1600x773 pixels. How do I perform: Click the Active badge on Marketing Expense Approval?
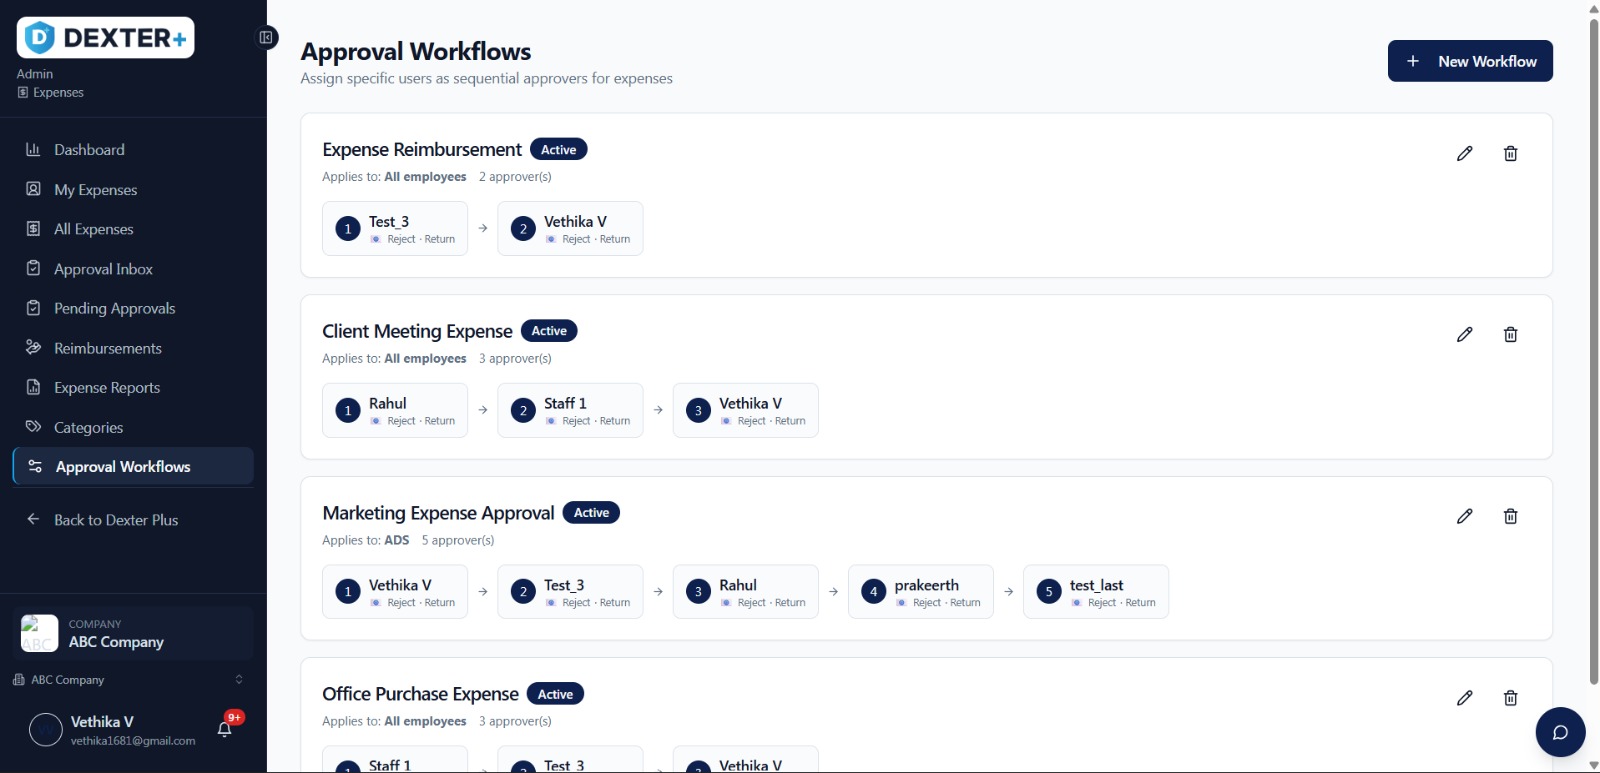click(x=591, y=513)
